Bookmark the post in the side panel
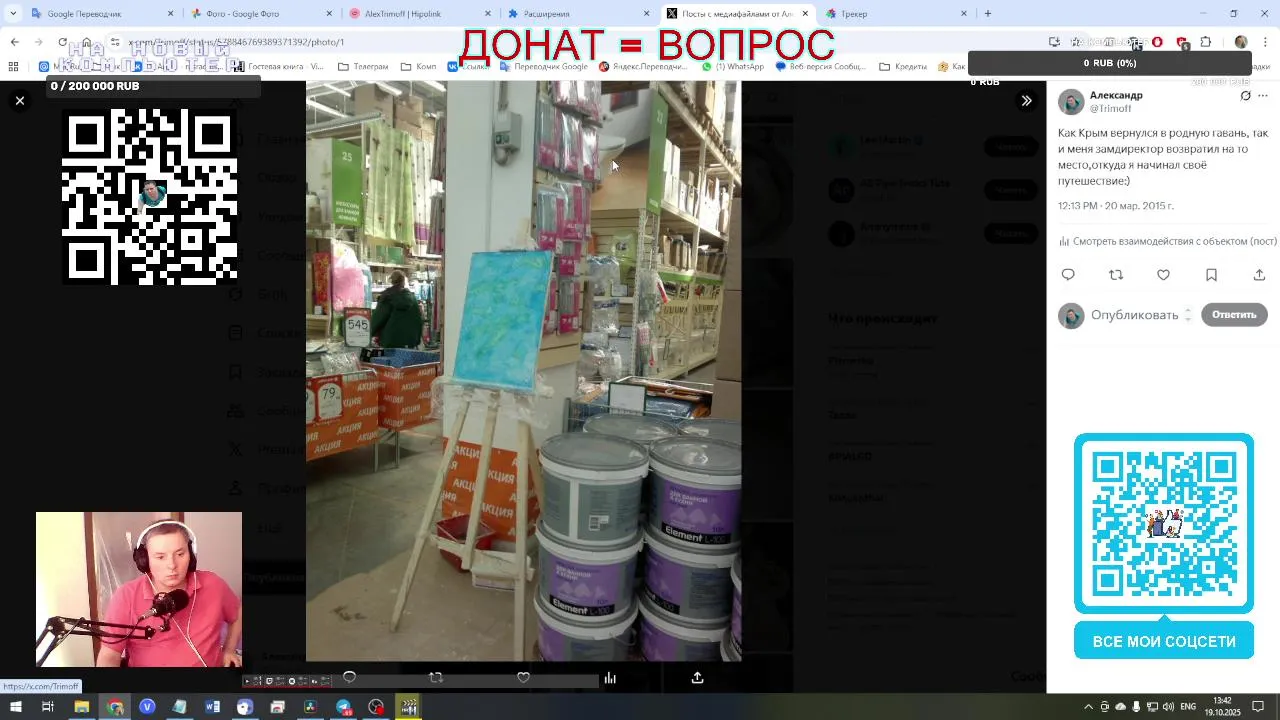Screen dimensions: 1280x720 [x=1211, y=274]
